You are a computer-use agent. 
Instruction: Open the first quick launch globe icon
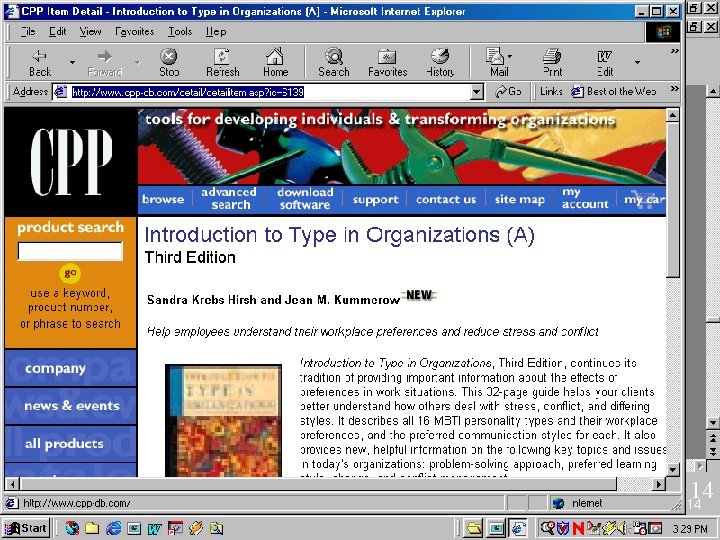click(72, 529)
